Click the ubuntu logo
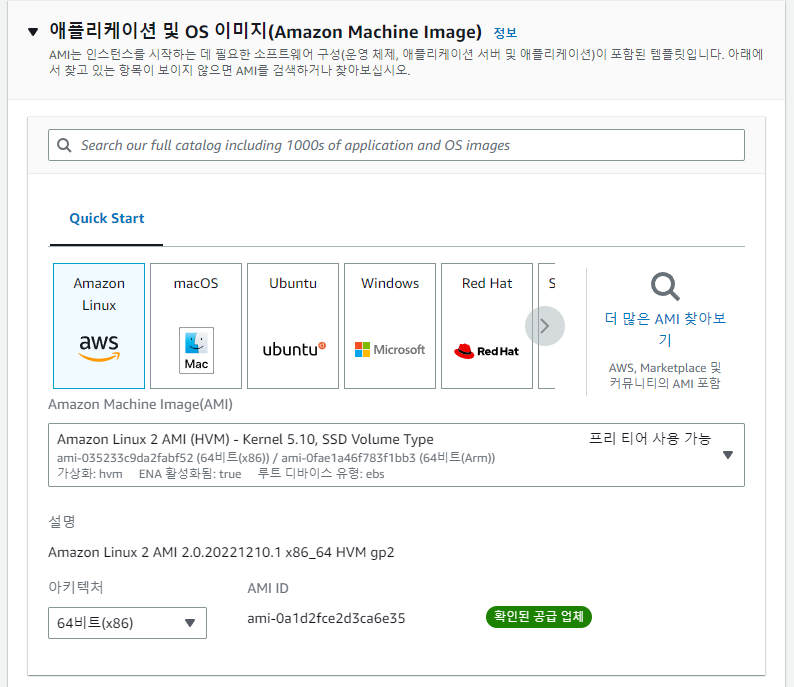 coord(294,349)
